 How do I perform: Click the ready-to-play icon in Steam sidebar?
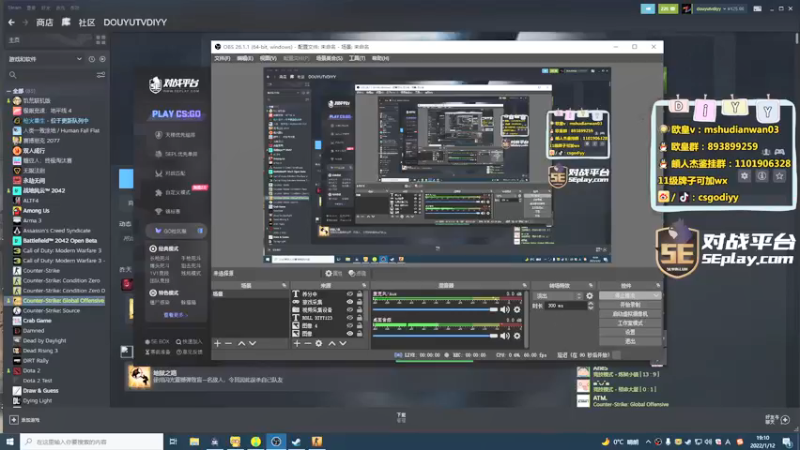coord(103,59)
